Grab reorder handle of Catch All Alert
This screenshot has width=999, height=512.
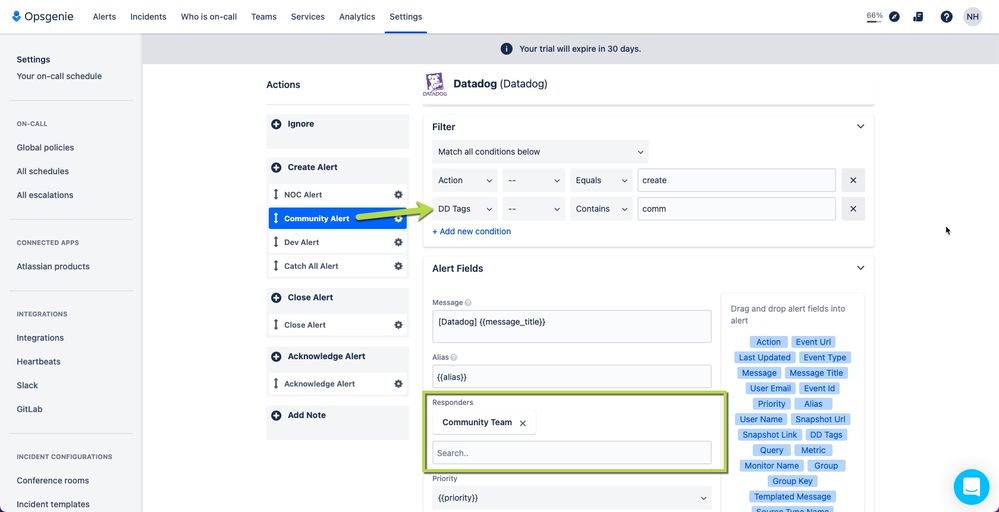(276, 266)
